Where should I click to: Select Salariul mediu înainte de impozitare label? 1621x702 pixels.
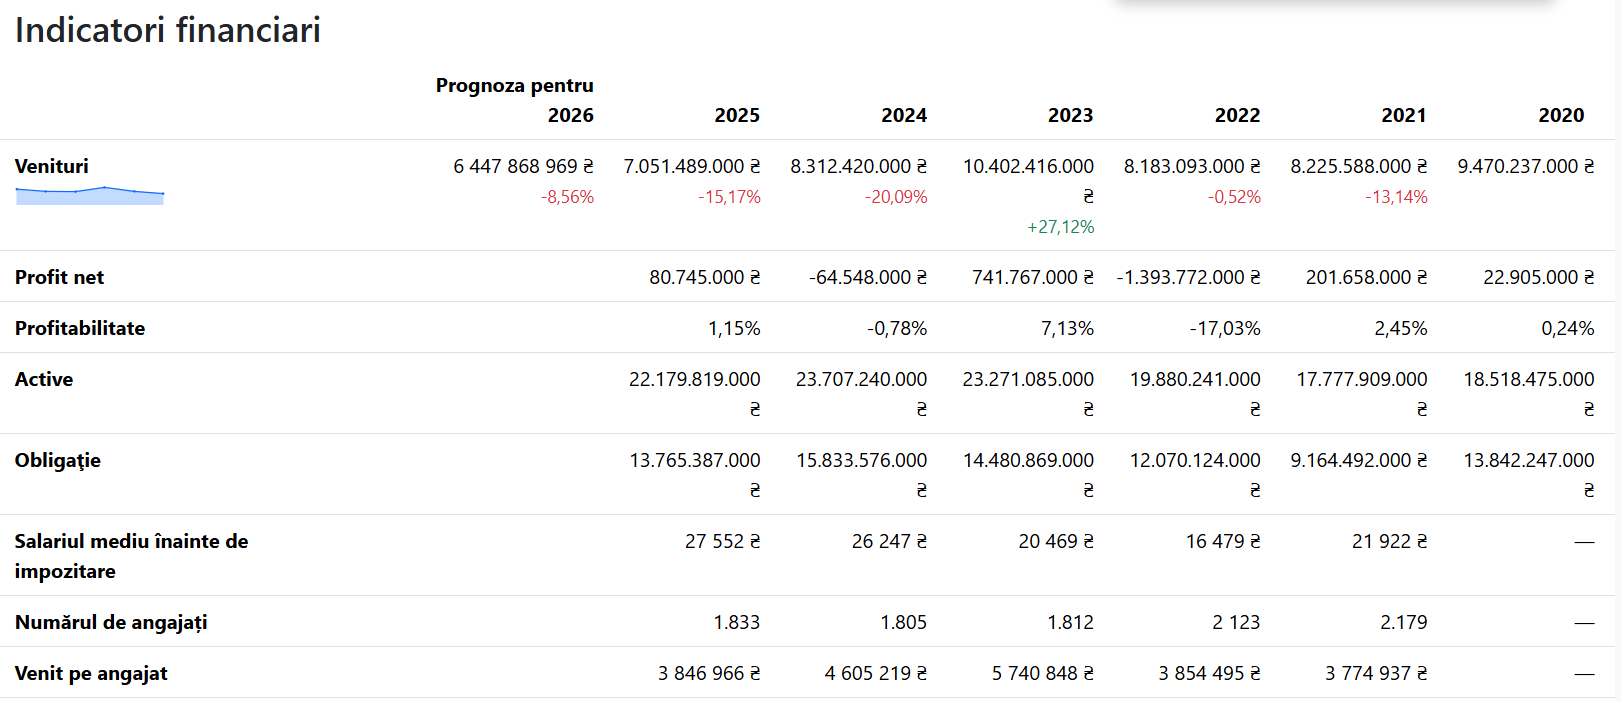pyautogui.click(x=131, y=555)
